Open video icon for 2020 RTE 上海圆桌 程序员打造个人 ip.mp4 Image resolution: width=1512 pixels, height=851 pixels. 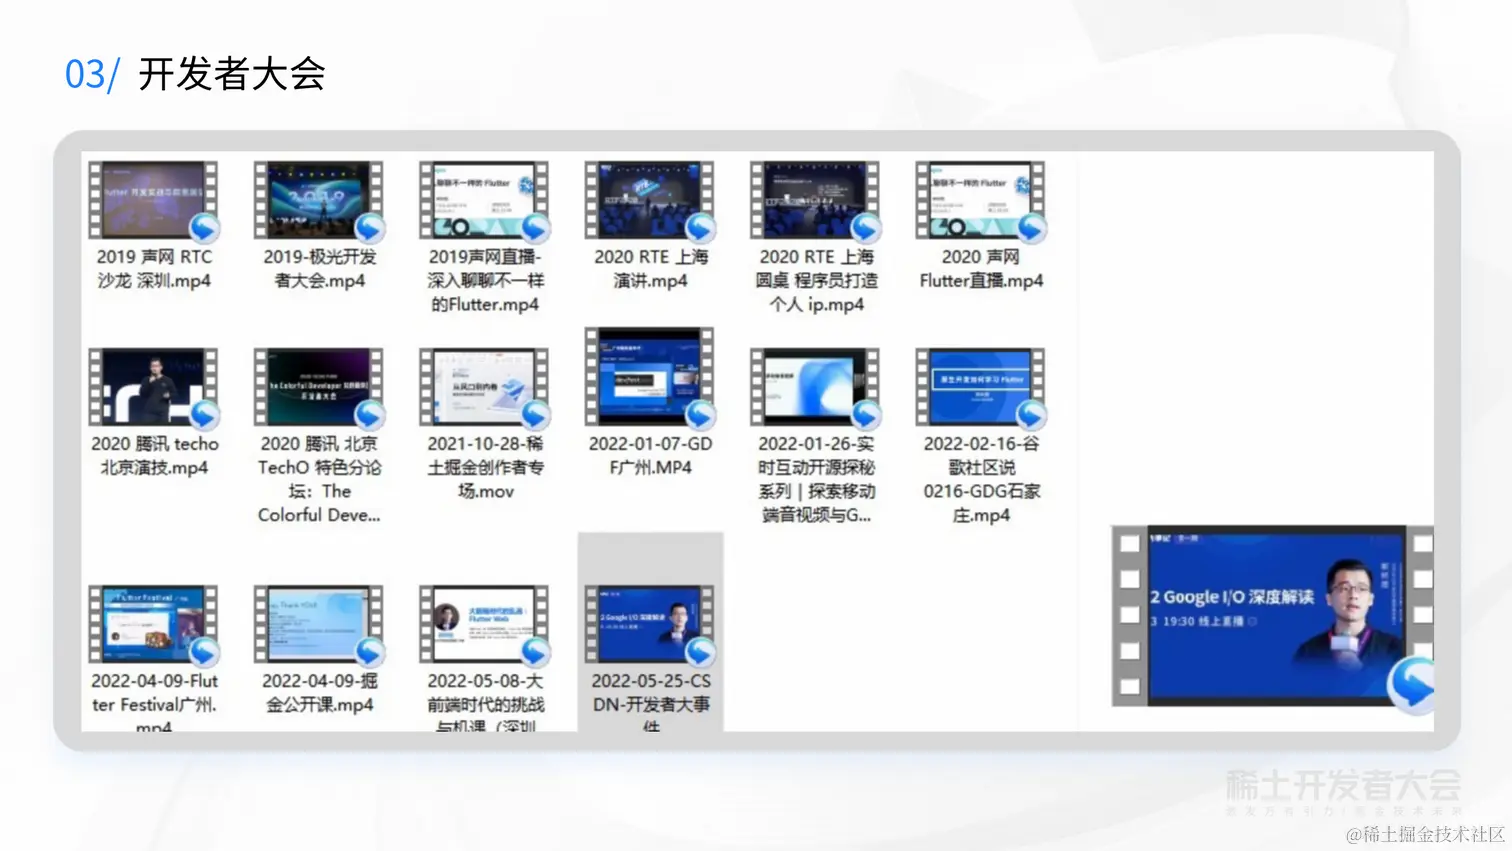point(815,201)
